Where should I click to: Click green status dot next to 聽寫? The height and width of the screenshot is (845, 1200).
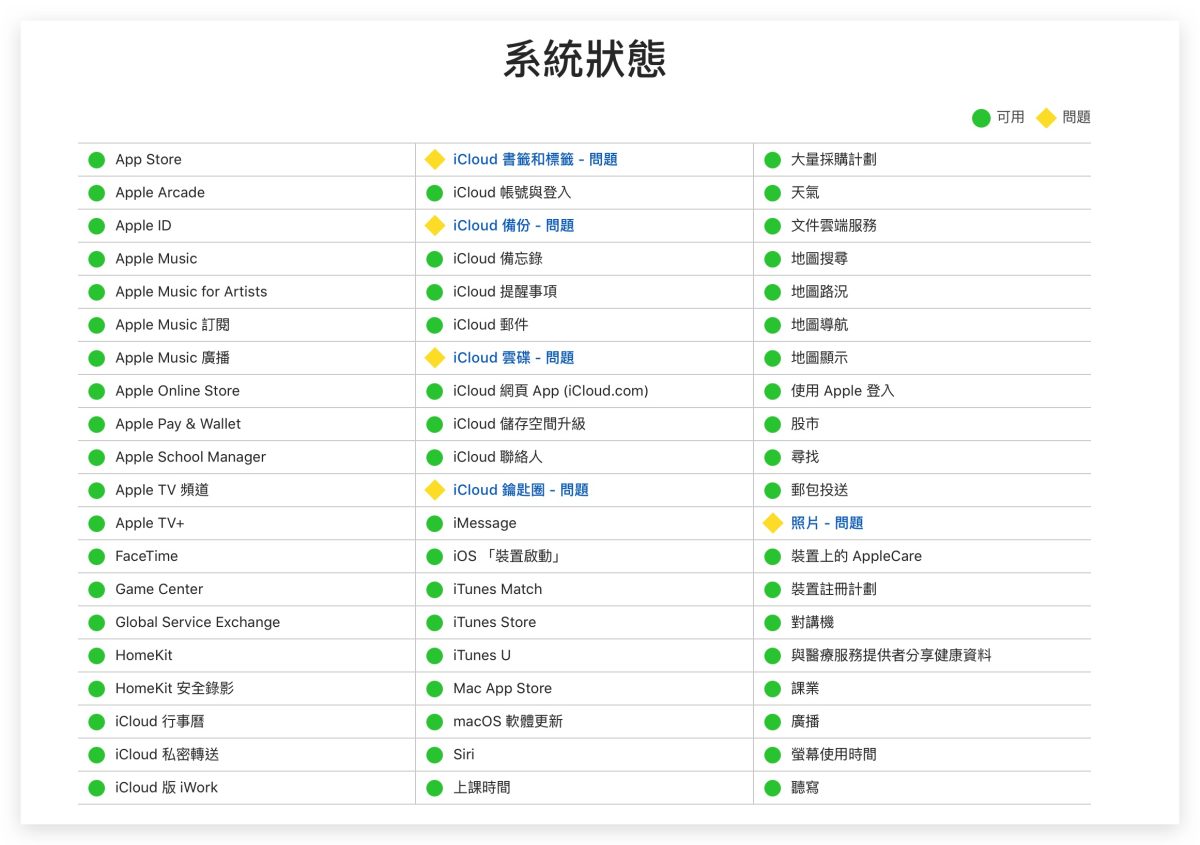point(772,787)
